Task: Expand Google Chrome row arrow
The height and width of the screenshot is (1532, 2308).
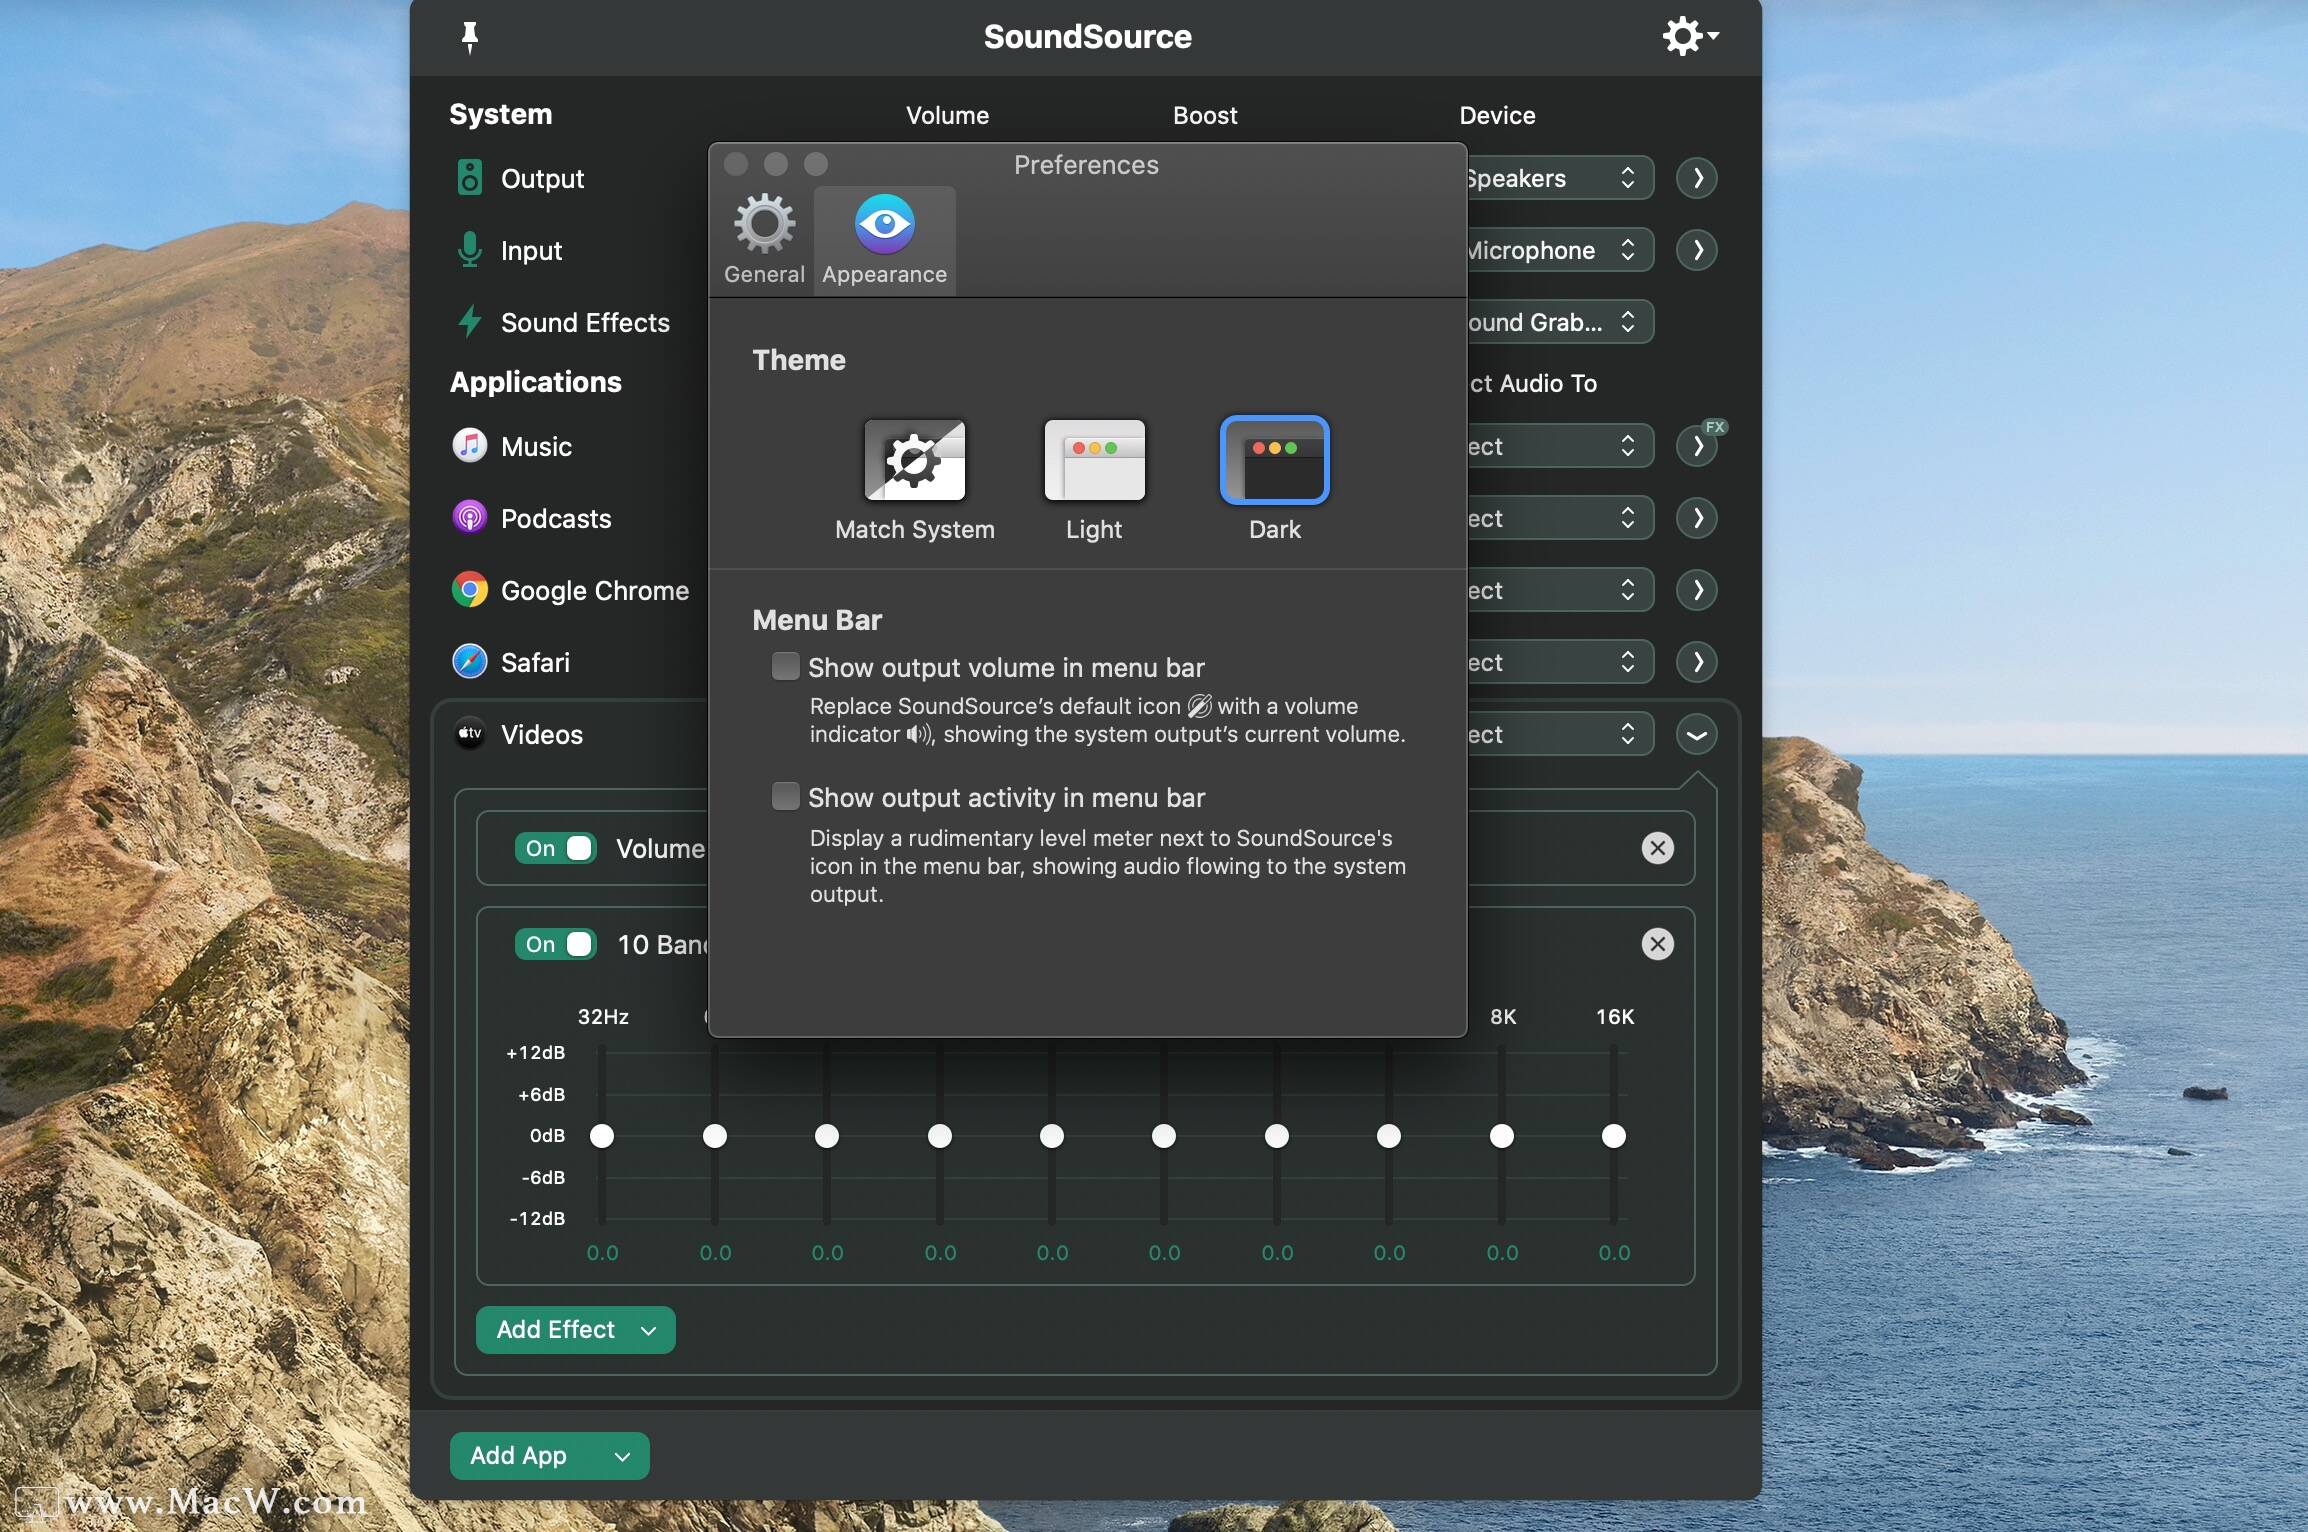Action: [1697, 590]
